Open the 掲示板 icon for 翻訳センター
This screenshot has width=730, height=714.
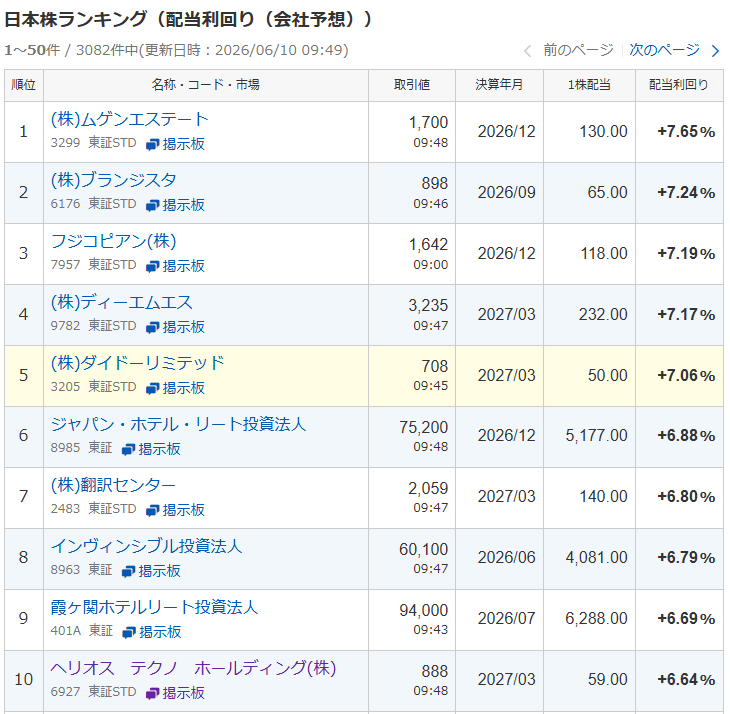click(x=175, y=510)
